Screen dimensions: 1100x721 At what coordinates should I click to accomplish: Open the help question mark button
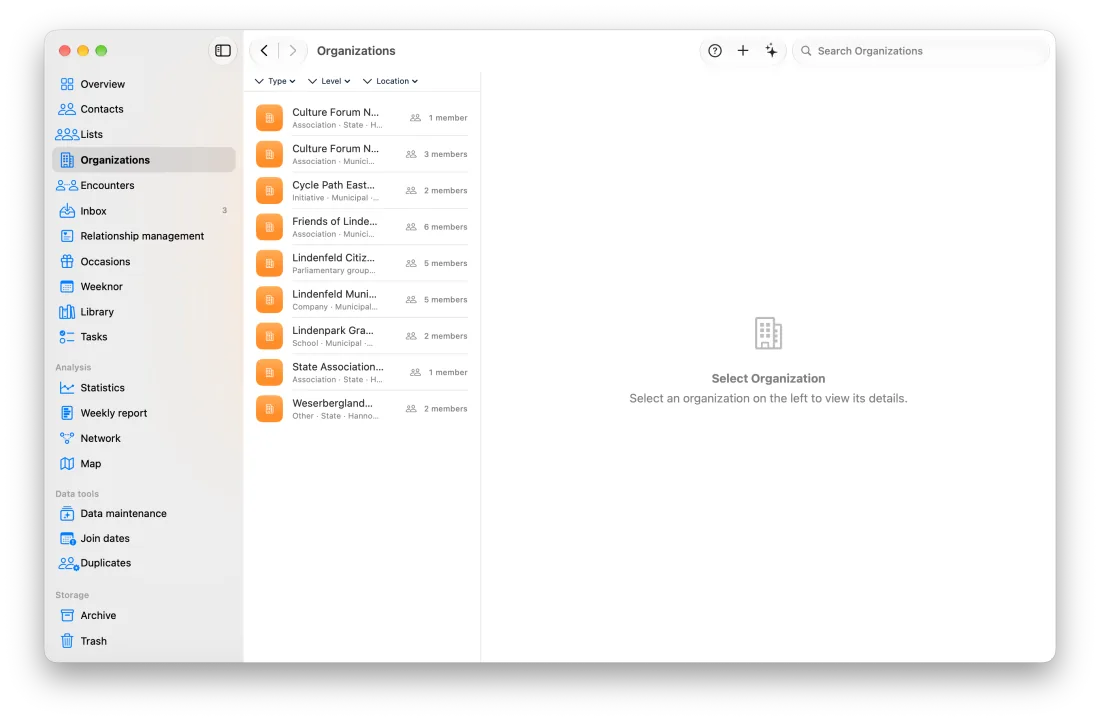pyautogui.click(x=714, y=50)
